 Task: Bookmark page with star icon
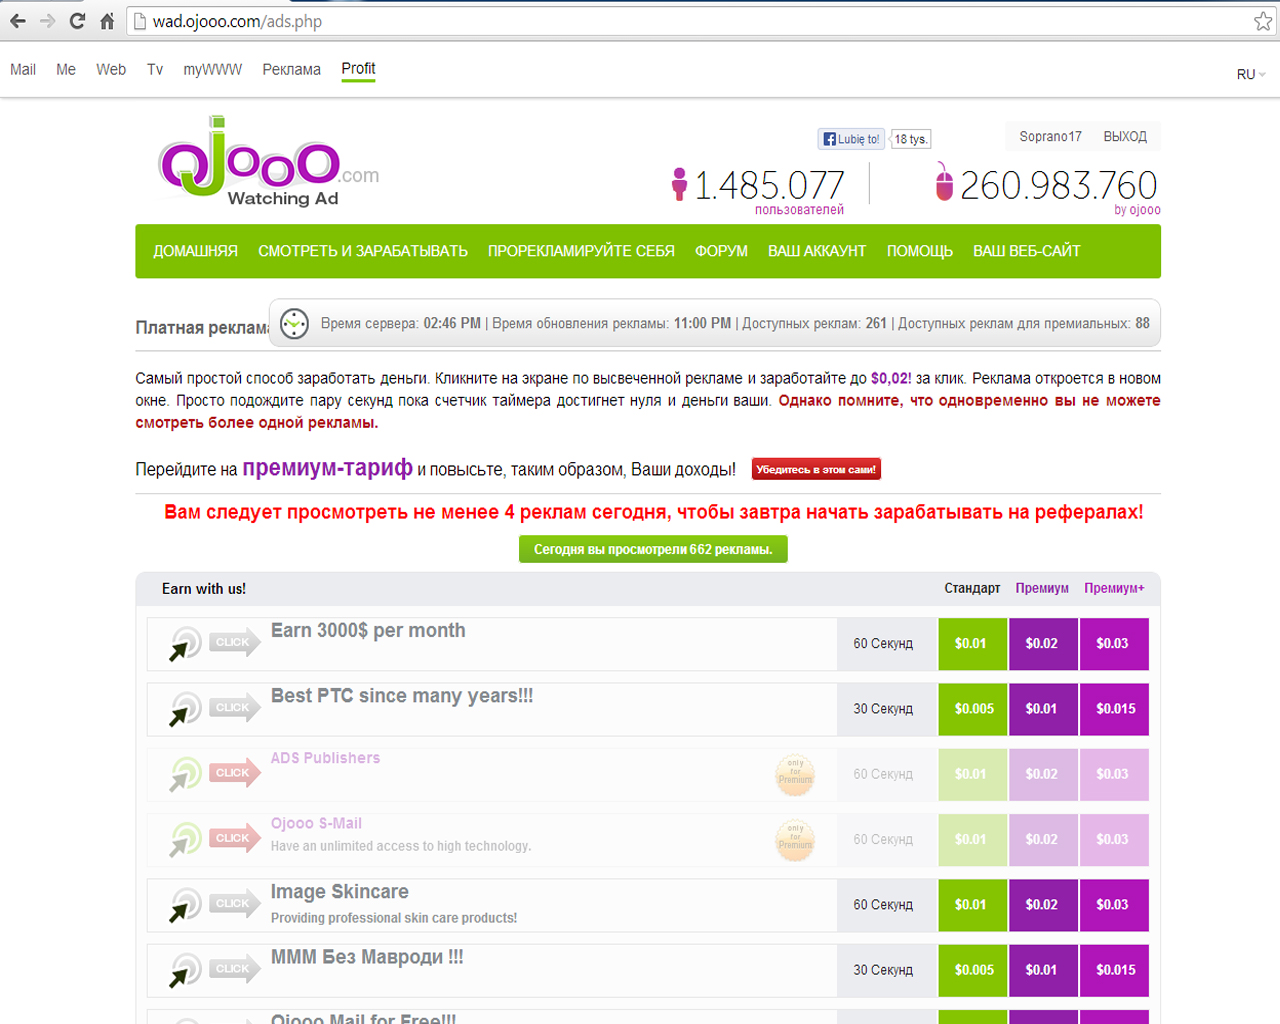[x=1263, y=21]
